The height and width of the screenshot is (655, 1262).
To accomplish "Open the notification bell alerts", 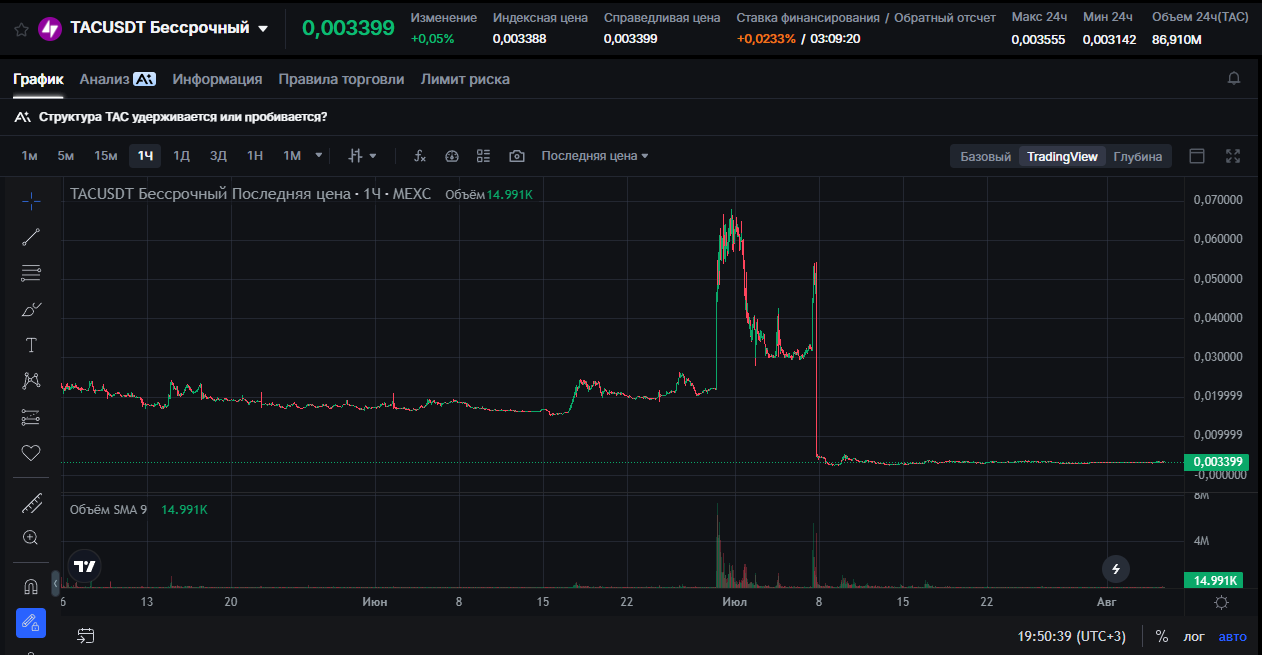I will coord(1234,78).
